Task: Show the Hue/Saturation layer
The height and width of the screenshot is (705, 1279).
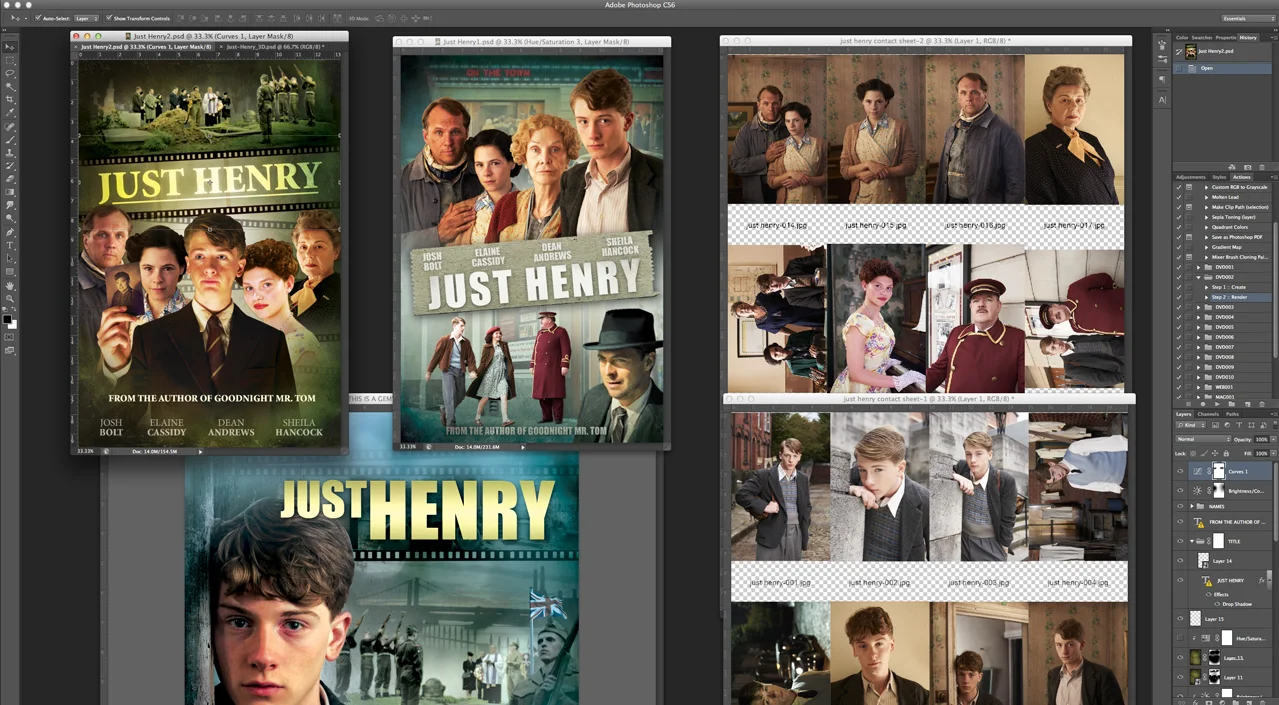Action: (x=1181, y=638)
